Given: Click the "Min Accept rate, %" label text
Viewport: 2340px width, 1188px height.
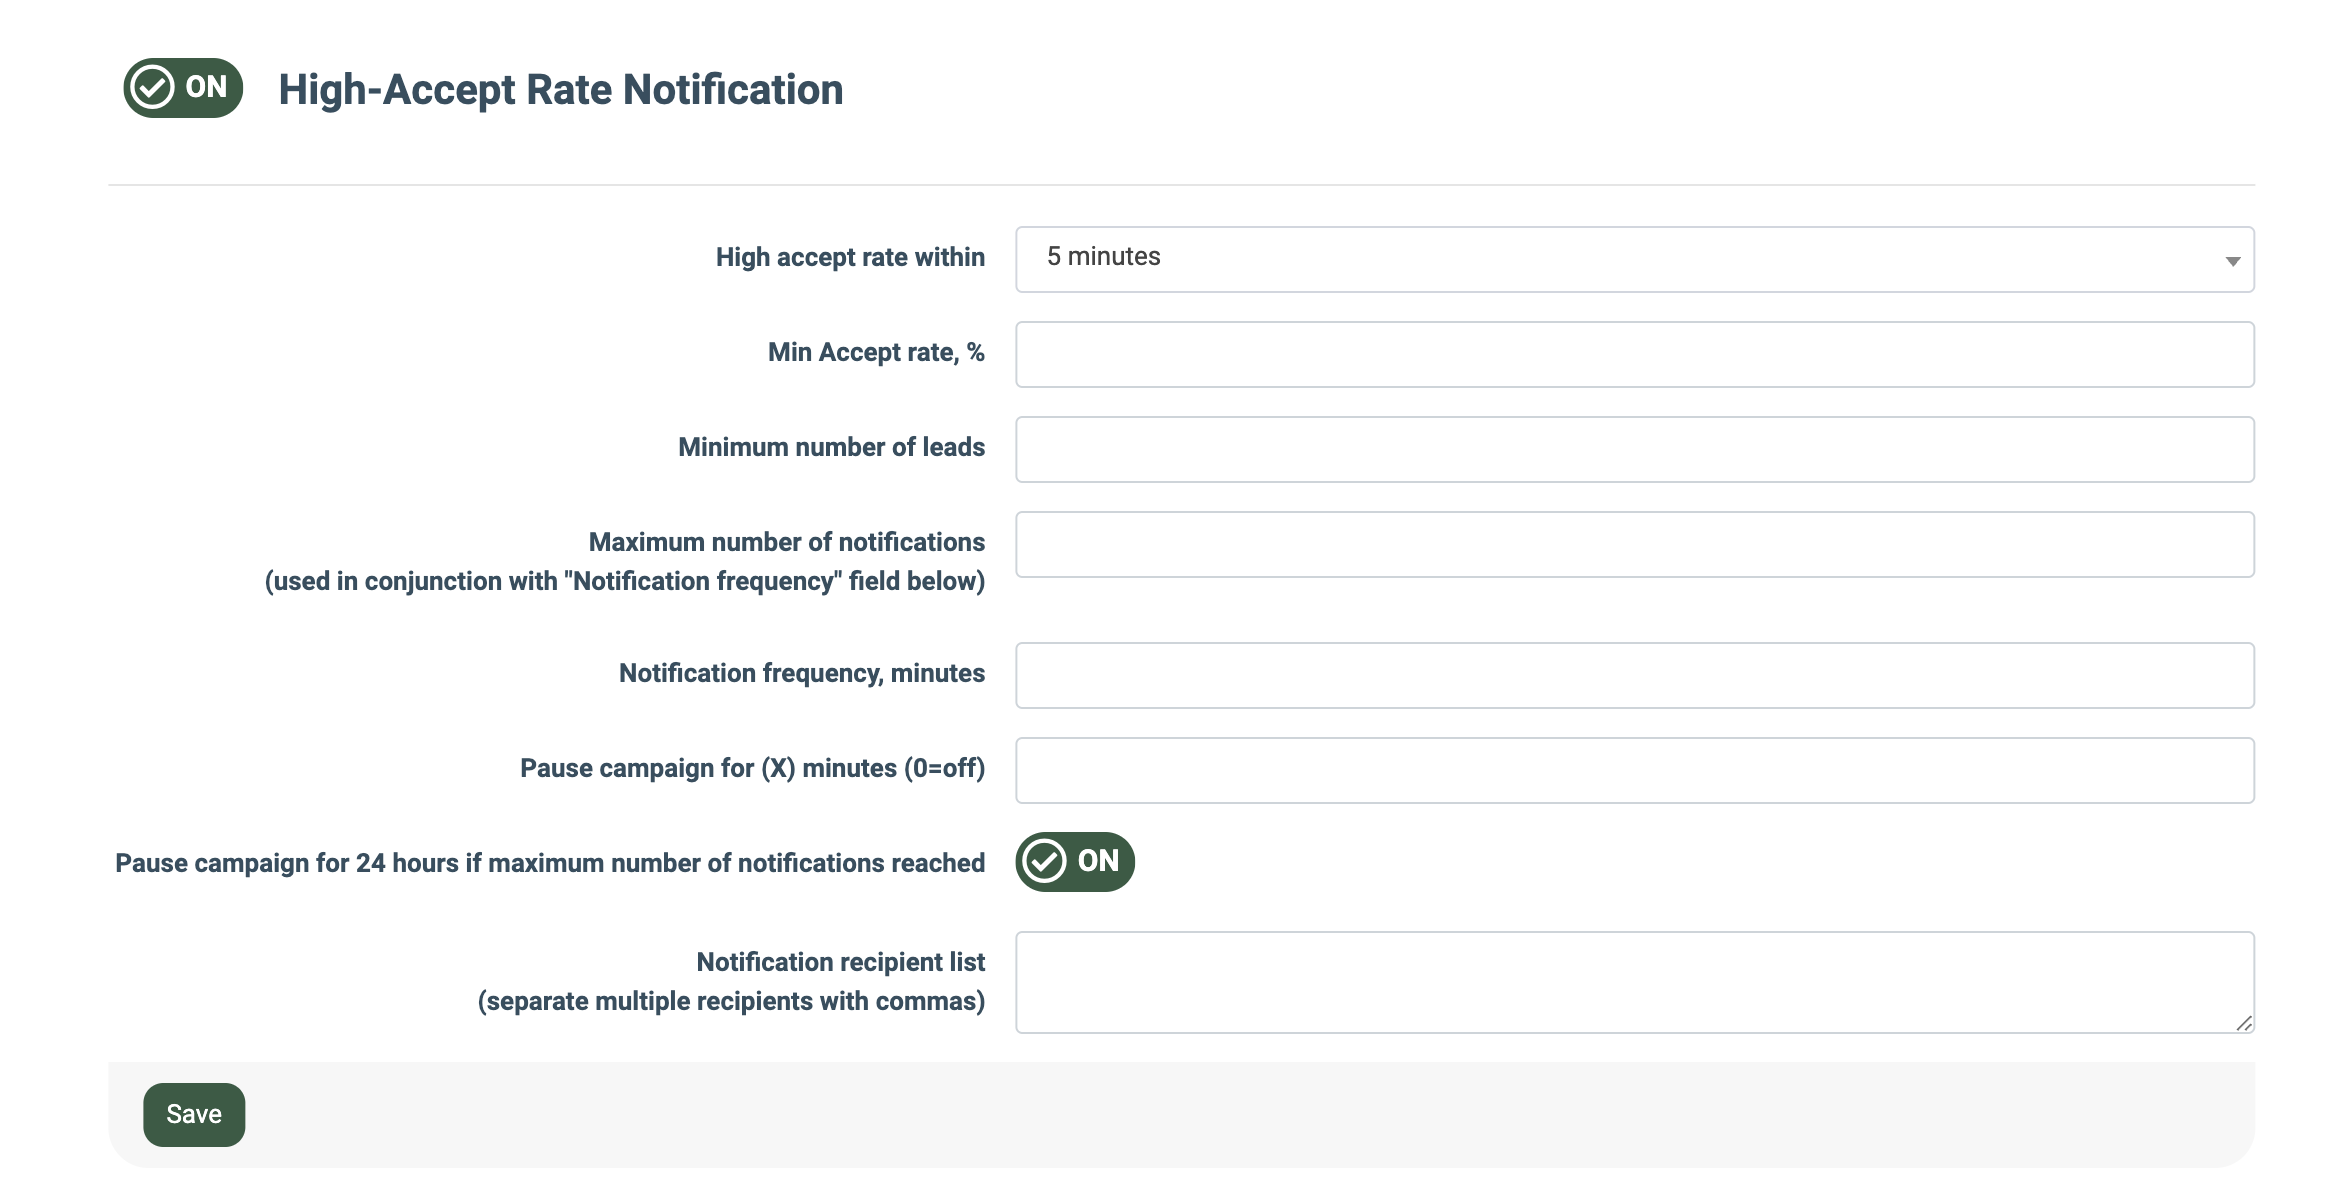Looking at the screenshot, I should coord(876,353).
